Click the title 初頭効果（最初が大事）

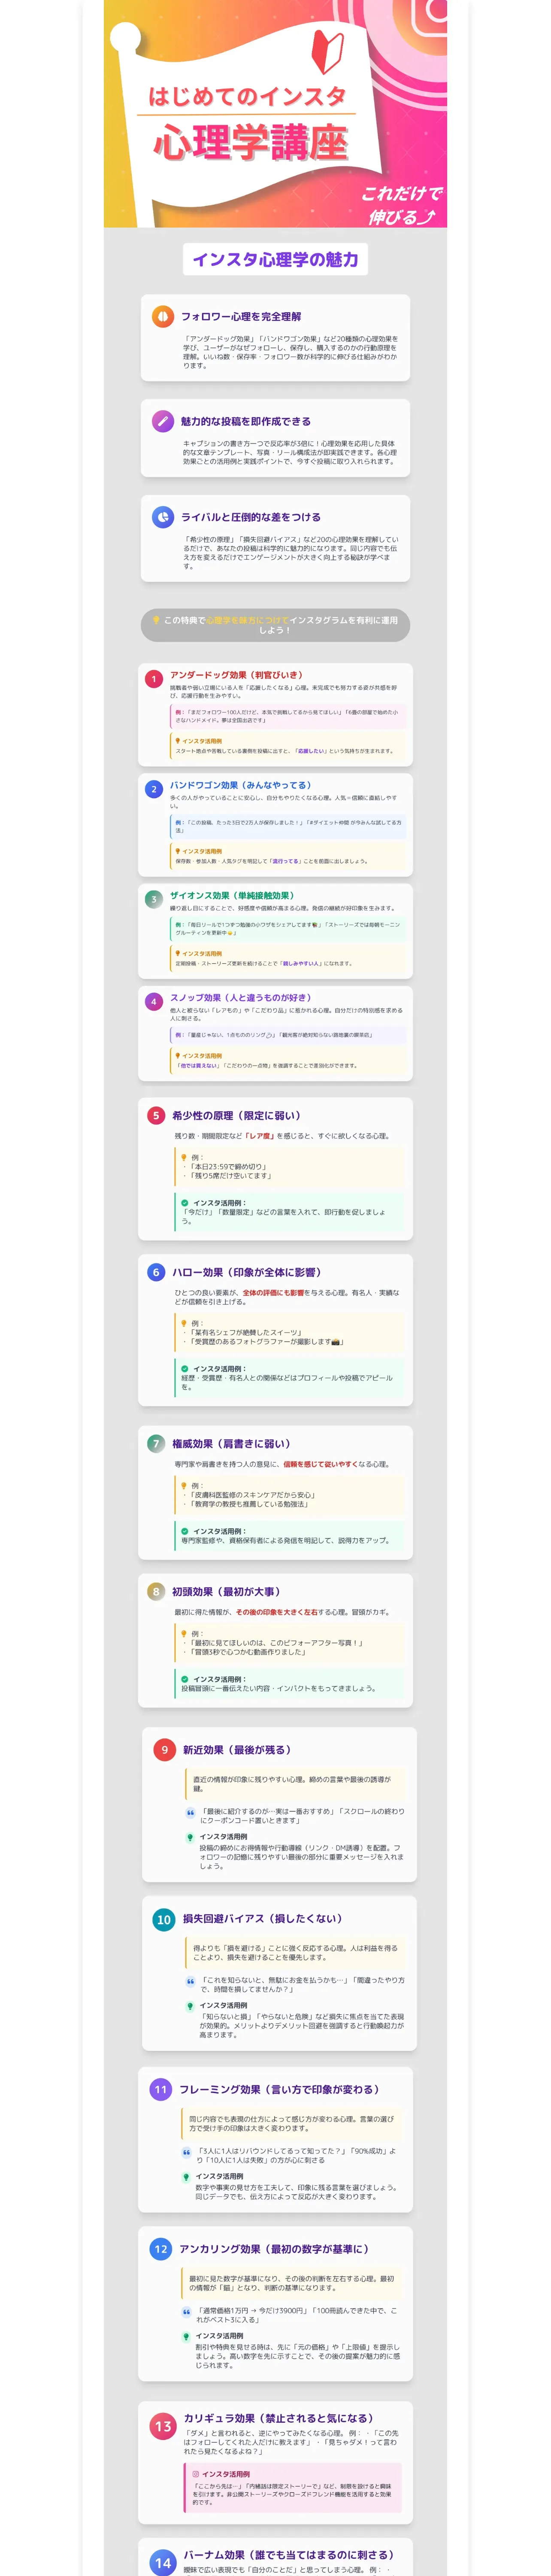226,1592
